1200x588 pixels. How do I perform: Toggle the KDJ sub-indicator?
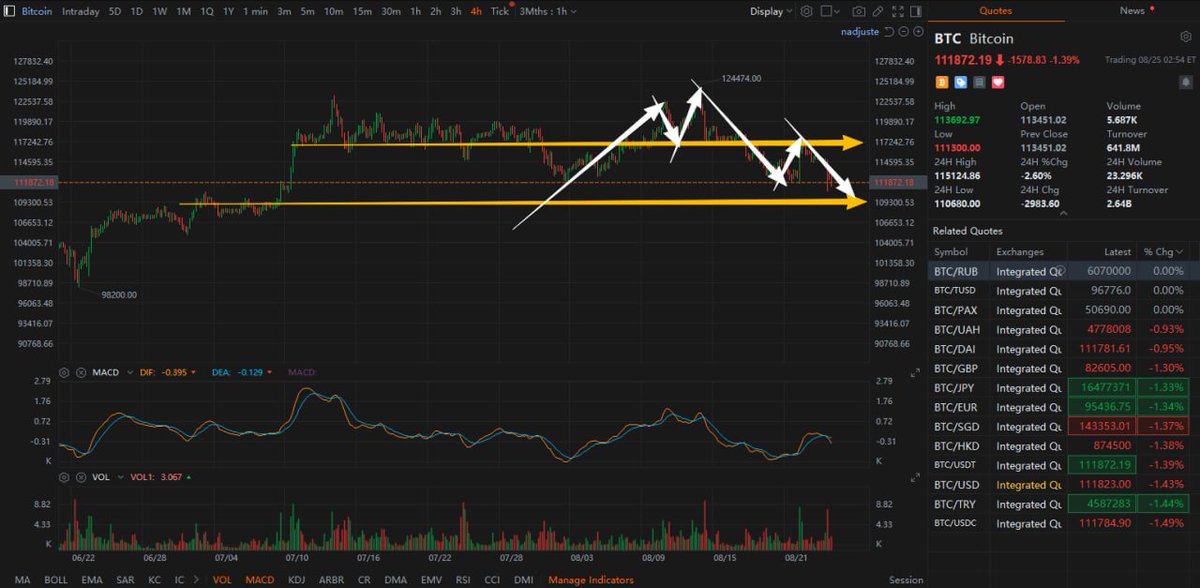coord(296,580)
